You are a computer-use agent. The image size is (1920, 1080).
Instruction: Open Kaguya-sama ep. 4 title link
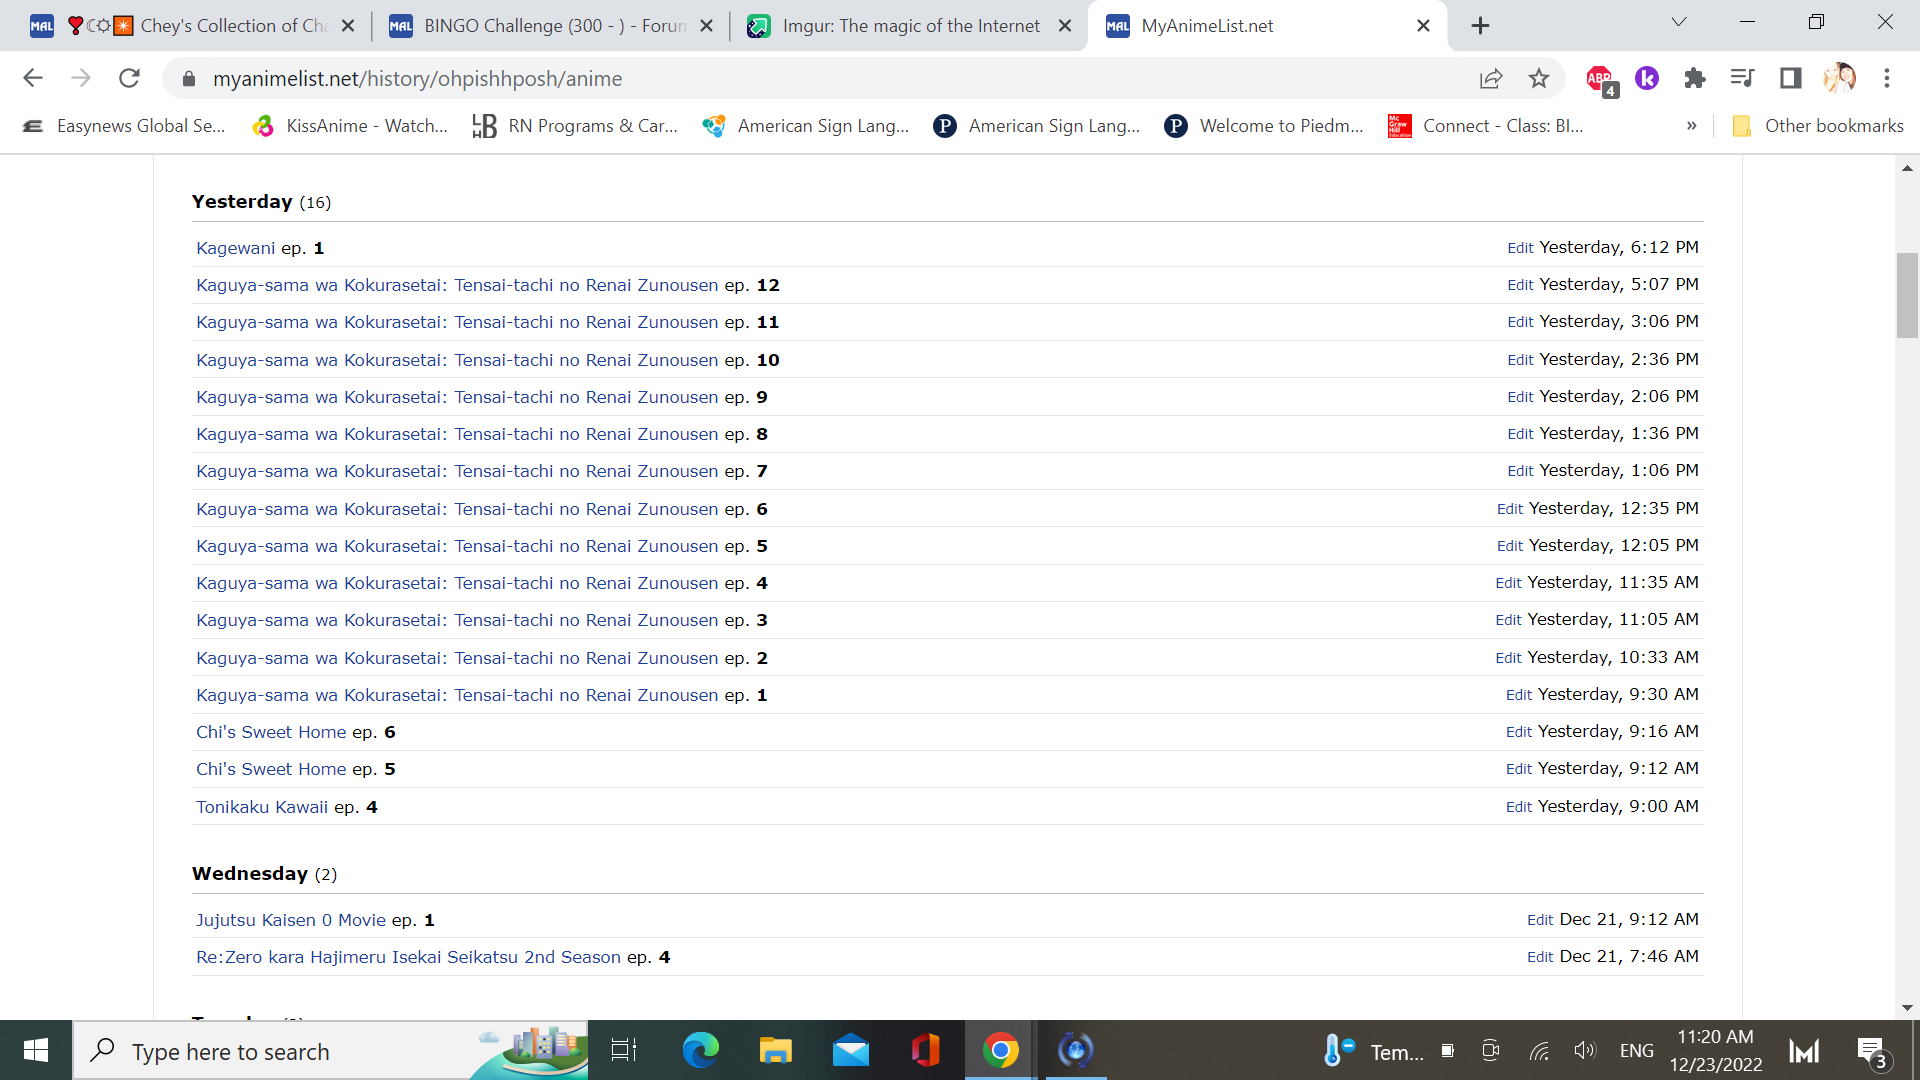(x=457, y=583)
